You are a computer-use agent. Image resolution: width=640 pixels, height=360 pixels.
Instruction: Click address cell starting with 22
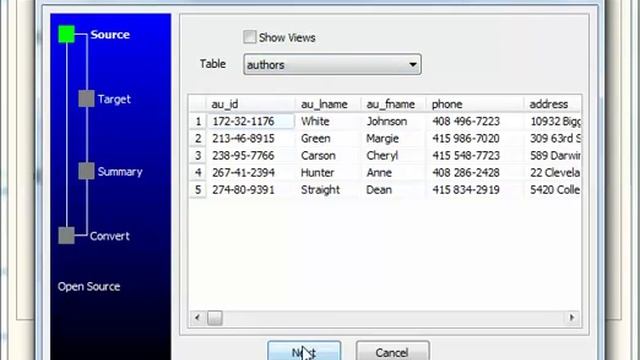click(553, 173)
